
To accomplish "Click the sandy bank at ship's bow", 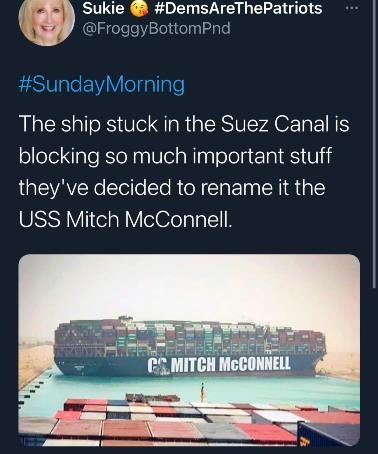I will (x=338, y=367).
